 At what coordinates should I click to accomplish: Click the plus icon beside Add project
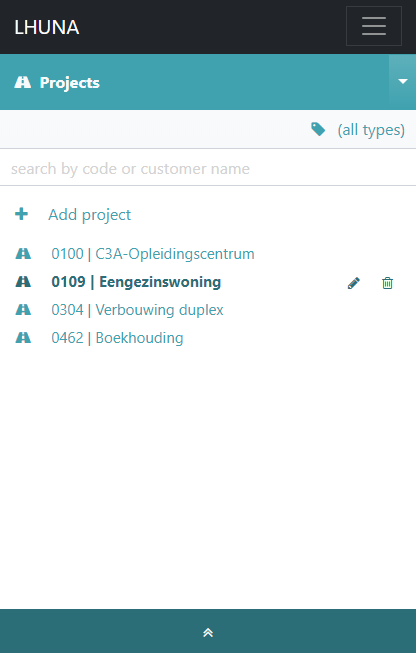[x=21, y=214]
